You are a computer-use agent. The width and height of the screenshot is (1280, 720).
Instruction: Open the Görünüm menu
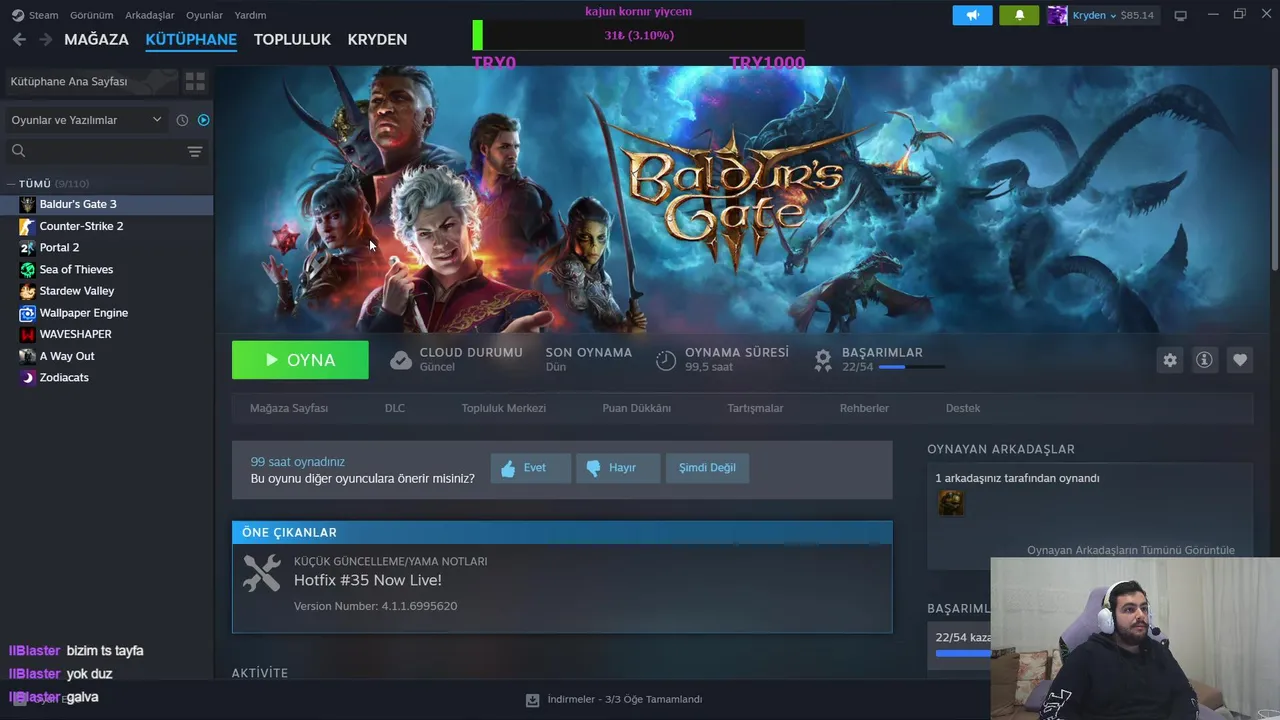[x=91, y=15]
